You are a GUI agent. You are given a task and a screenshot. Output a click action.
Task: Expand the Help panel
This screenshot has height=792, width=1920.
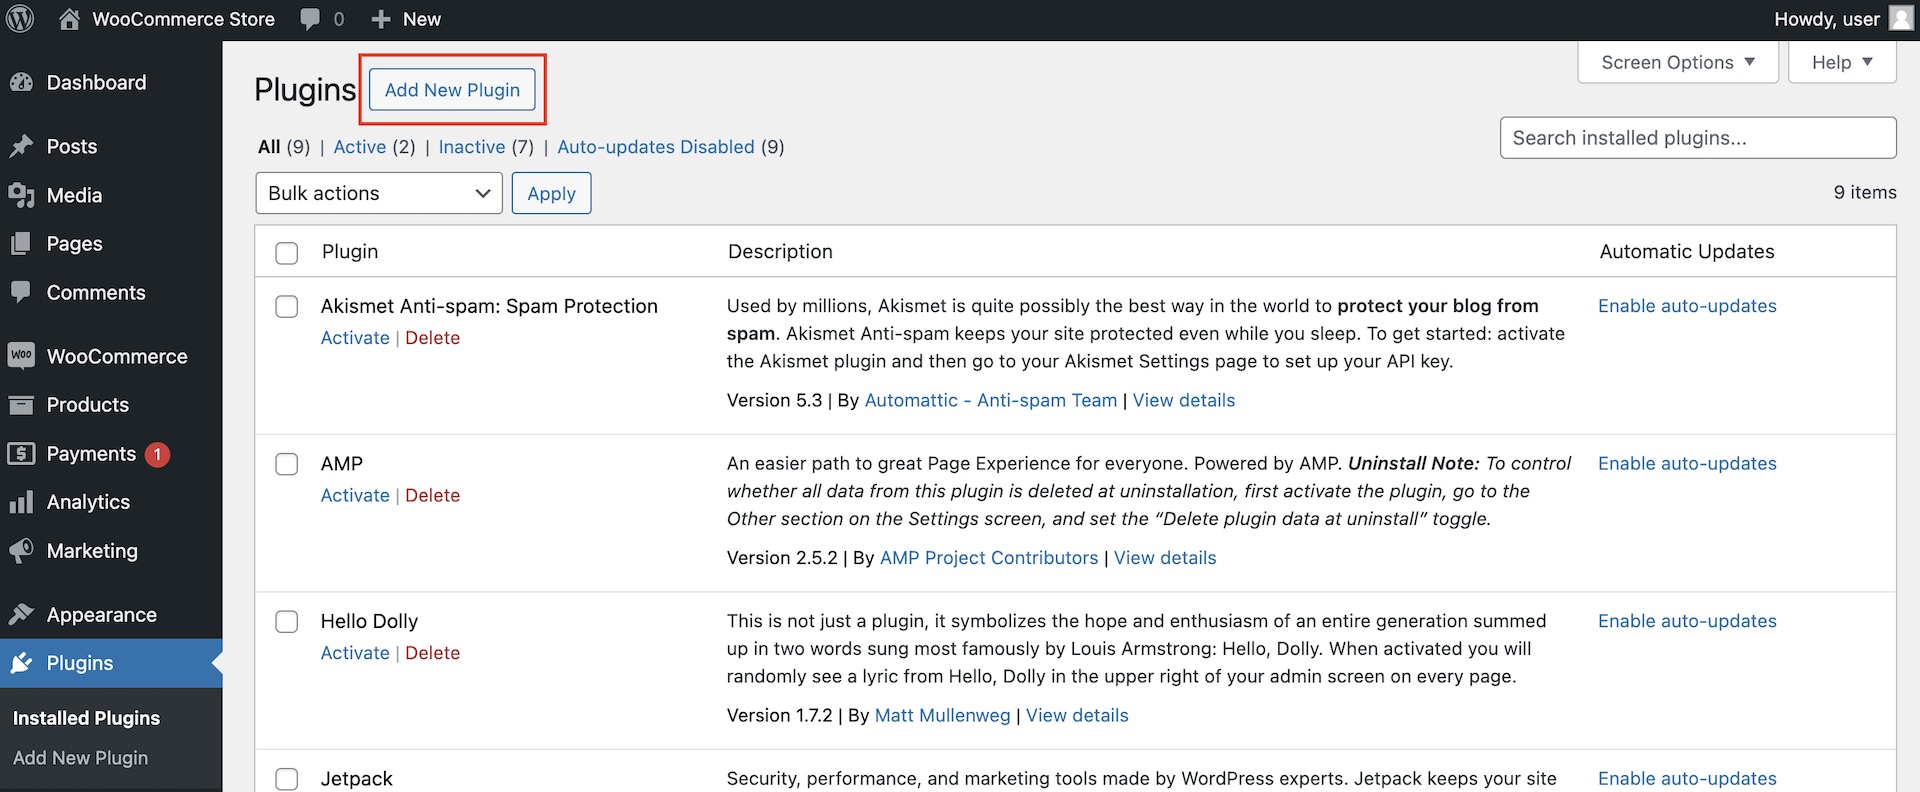[1842, 62]
